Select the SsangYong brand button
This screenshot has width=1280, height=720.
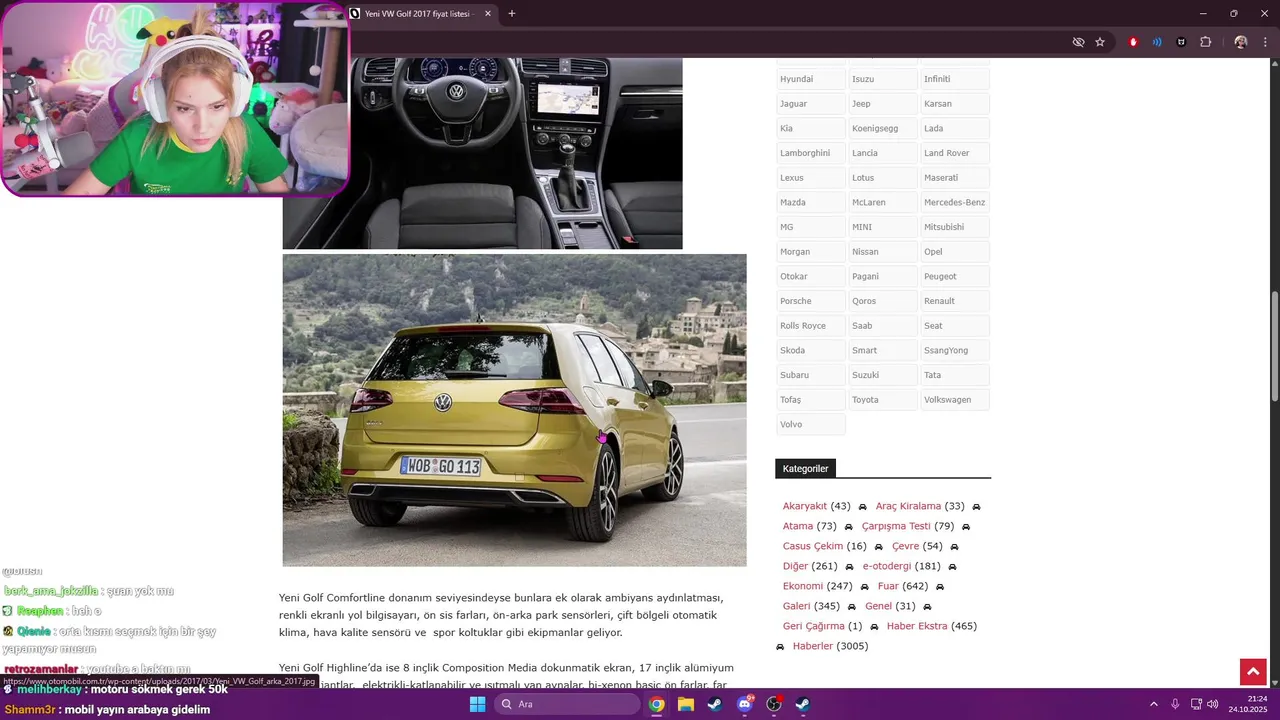(955, 350)
